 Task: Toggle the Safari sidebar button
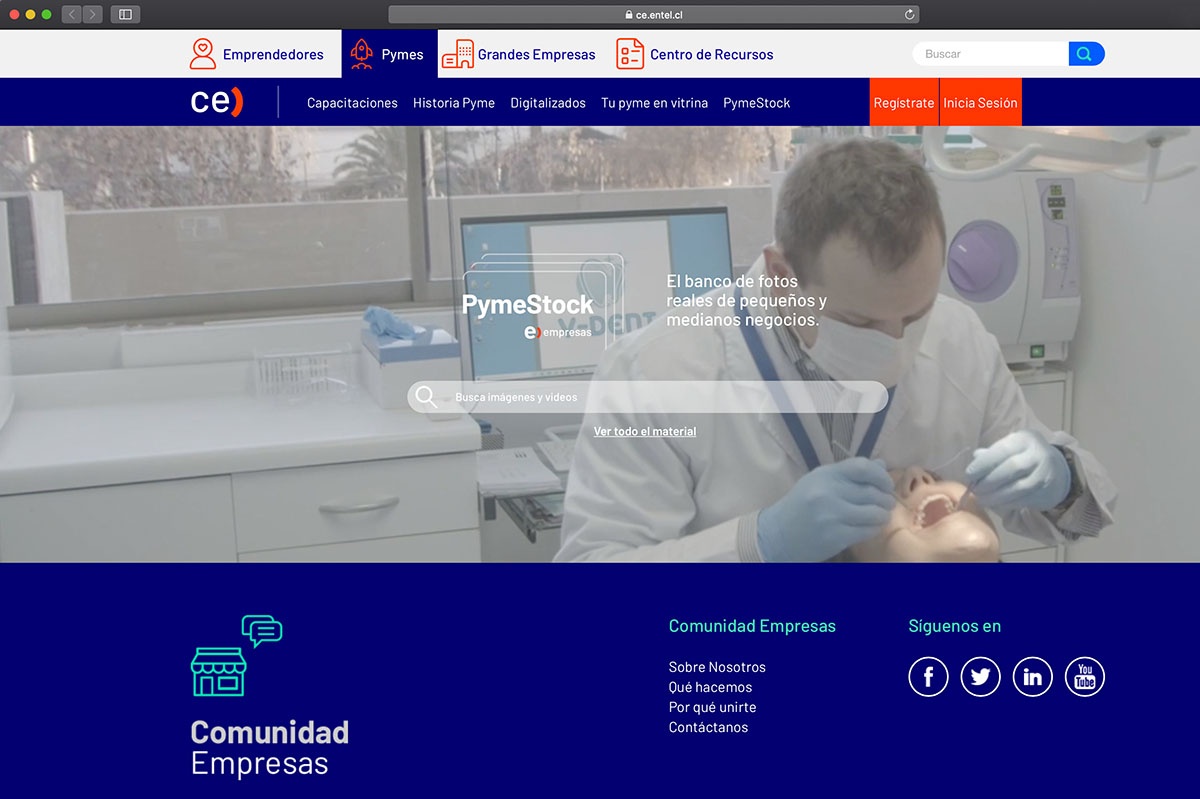(126, 14)
